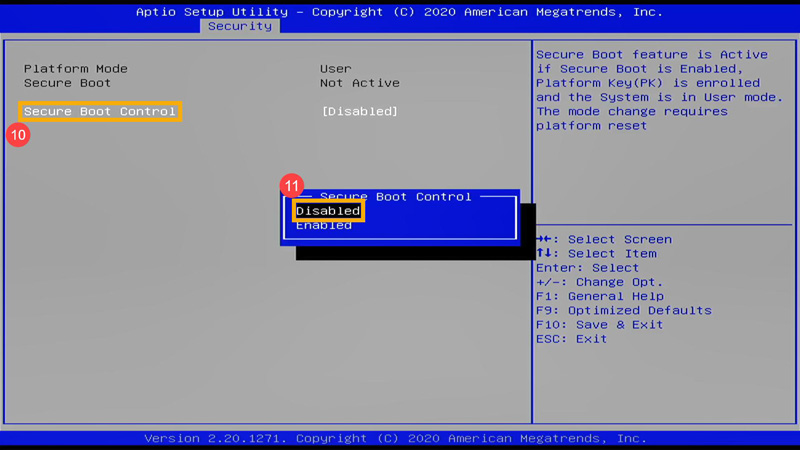Select the Secure Boot Control setting label

pyautogui.click(x=100, y=112)
